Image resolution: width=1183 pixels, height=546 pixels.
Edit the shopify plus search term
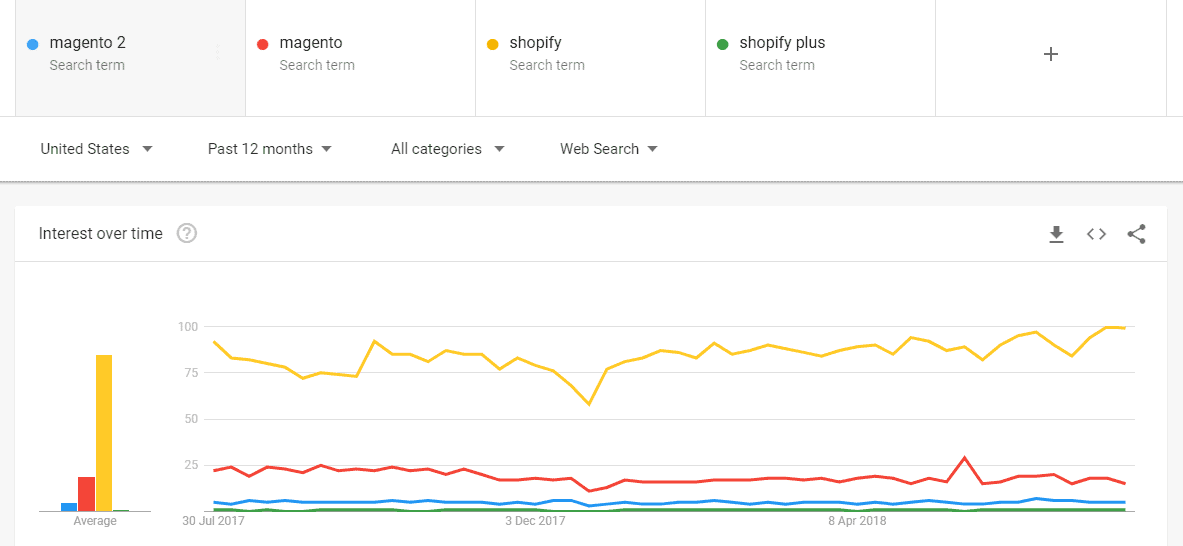782,43
